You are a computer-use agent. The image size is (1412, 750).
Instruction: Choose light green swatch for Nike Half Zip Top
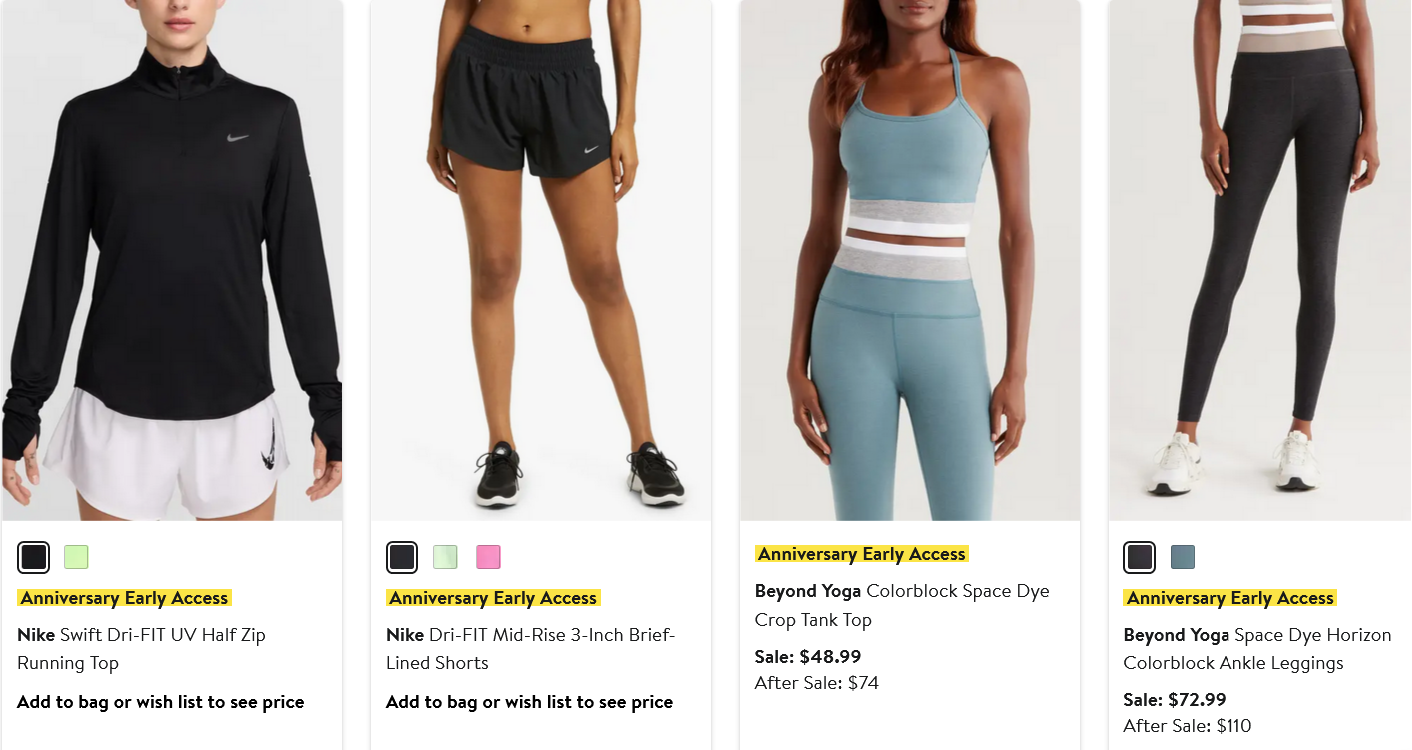coord(76,557)
